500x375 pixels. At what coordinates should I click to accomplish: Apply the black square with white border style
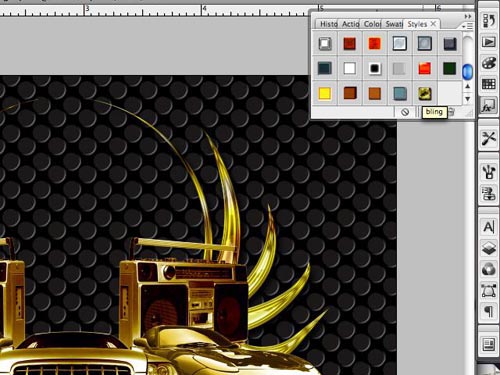pos(375,68)
